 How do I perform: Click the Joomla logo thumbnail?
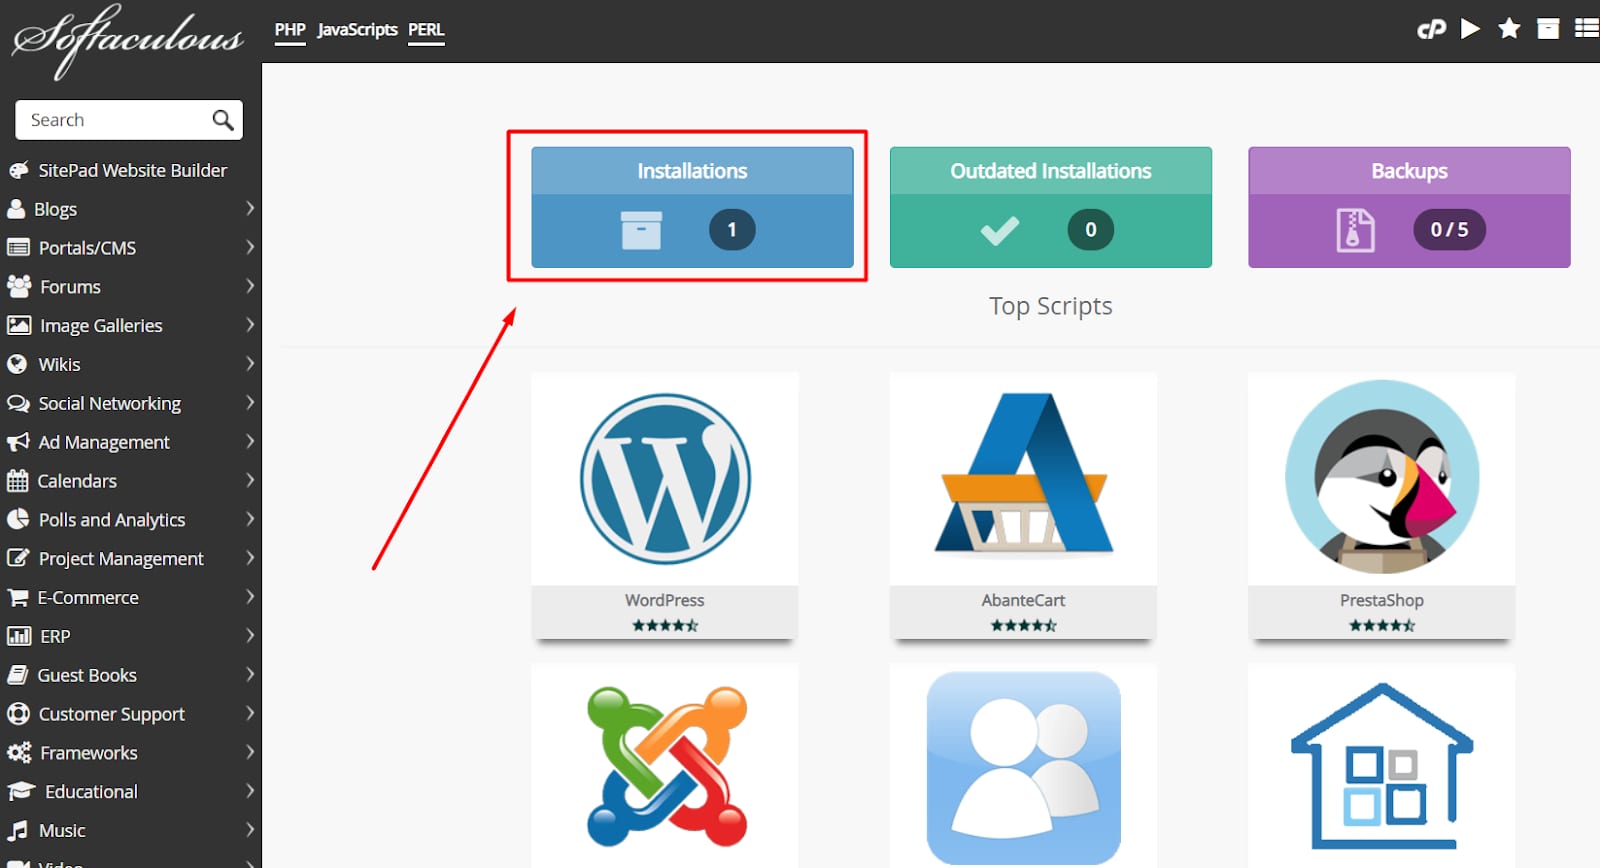pyautogui.click(x=665, y=766)
